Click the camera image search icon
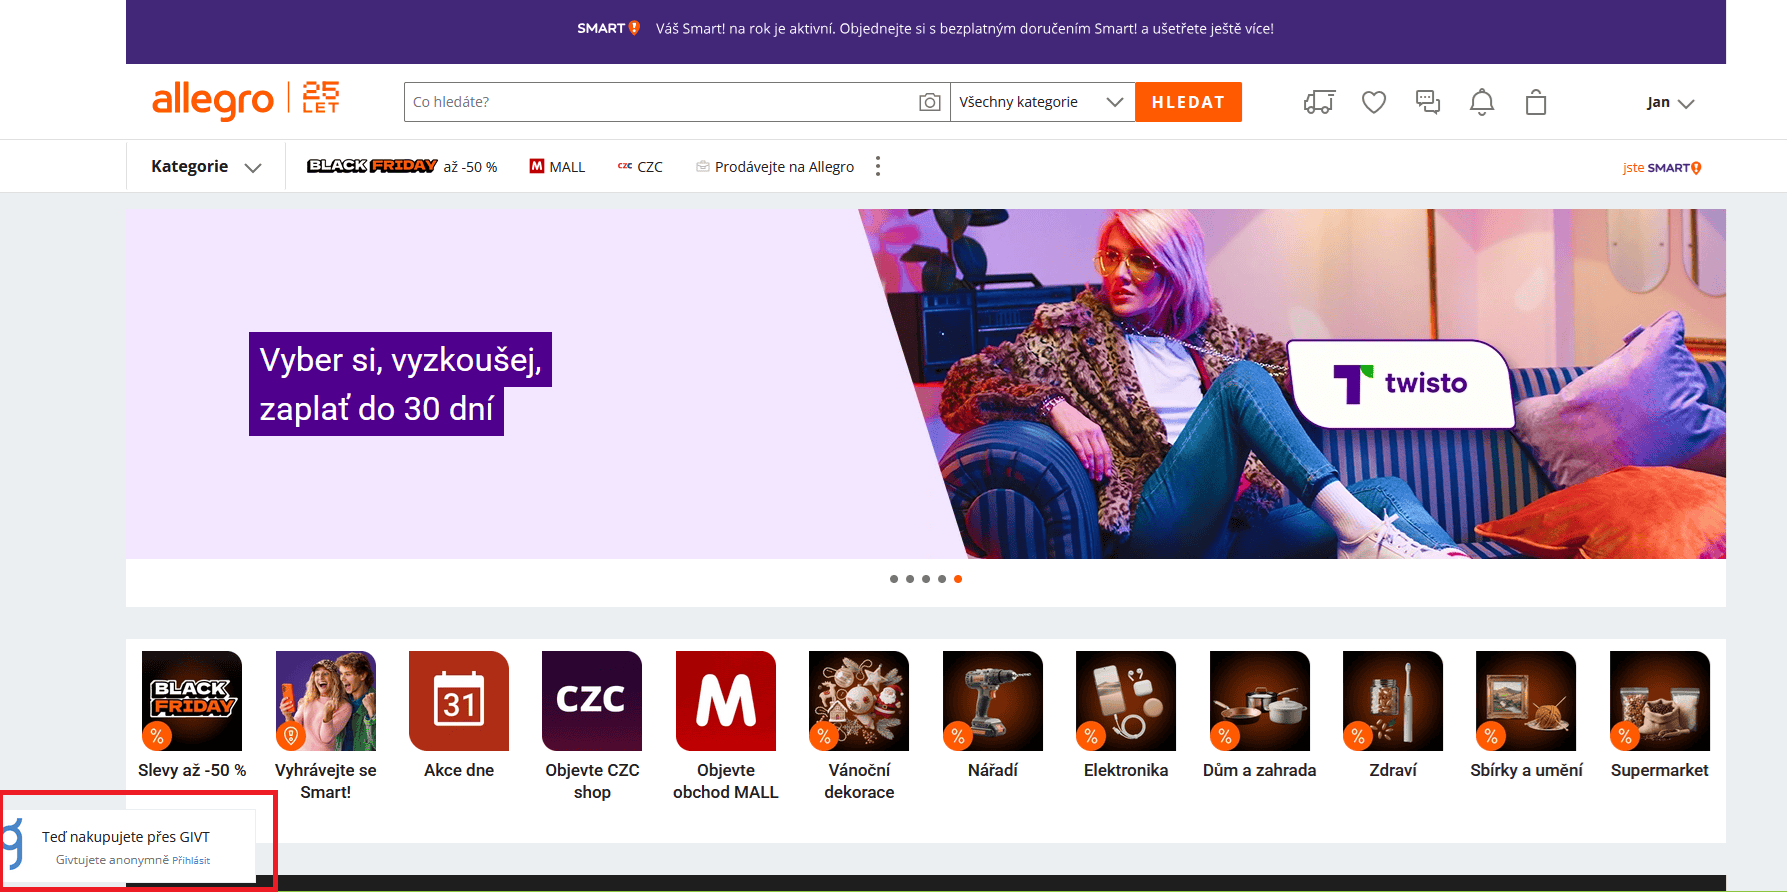 pyautogui.click(x=929, y=102)
